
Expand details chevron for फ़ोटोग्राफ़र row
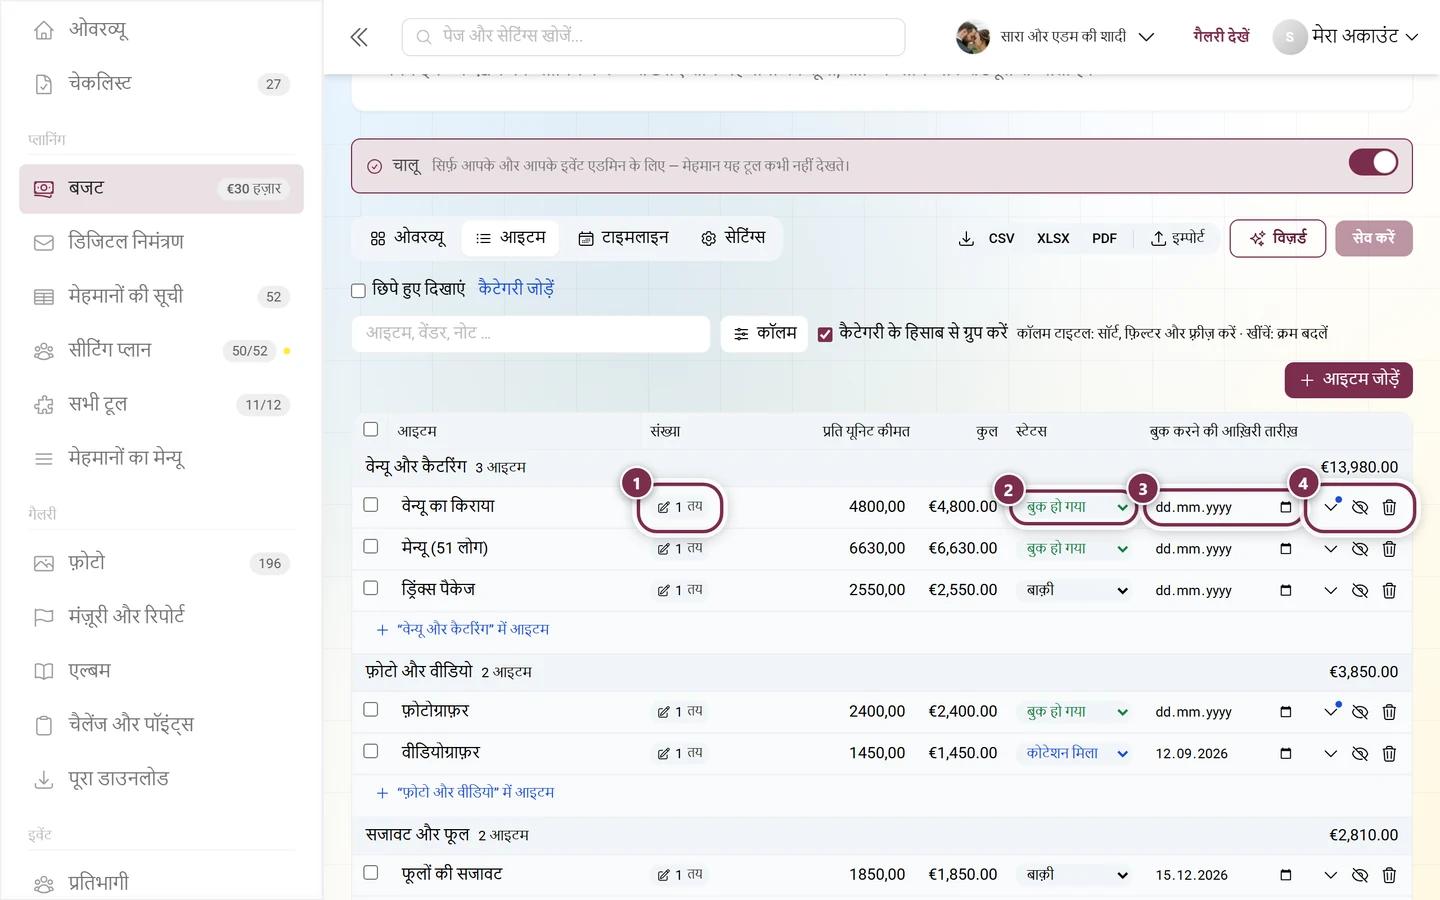pos(1330,712)
